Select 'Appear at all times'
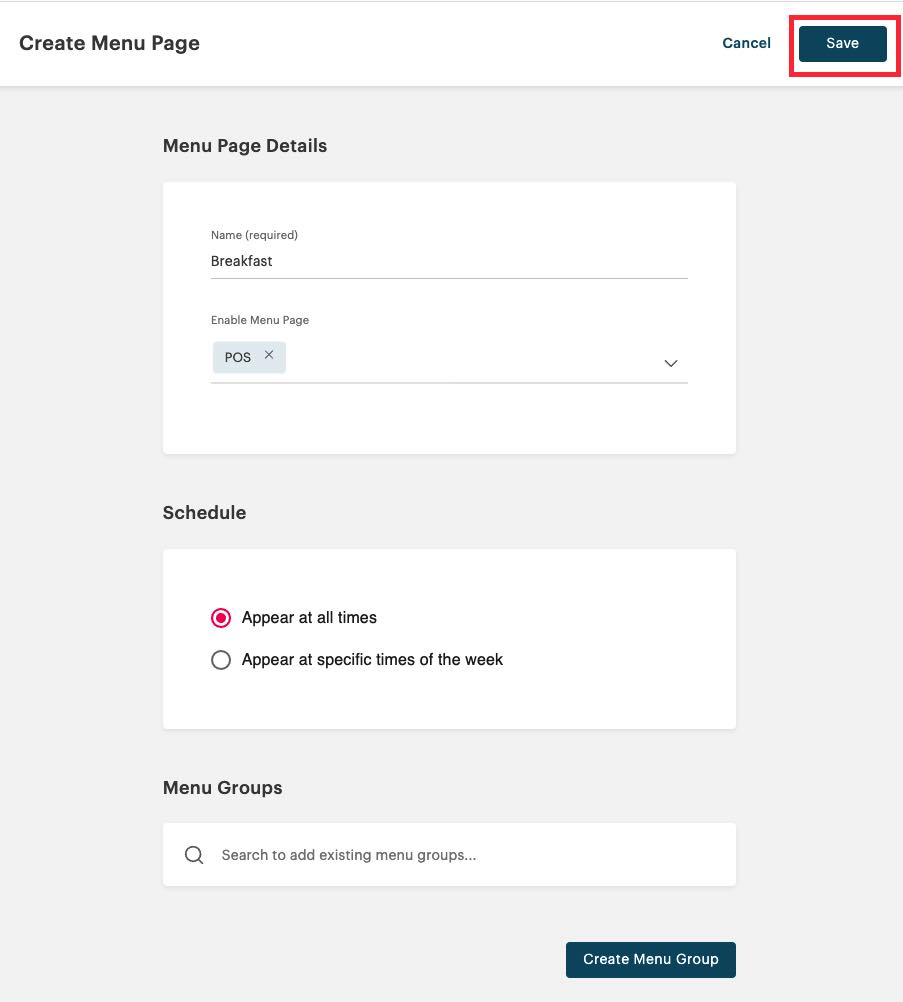This screenshot has height=1002, width=903. point(221,617)
